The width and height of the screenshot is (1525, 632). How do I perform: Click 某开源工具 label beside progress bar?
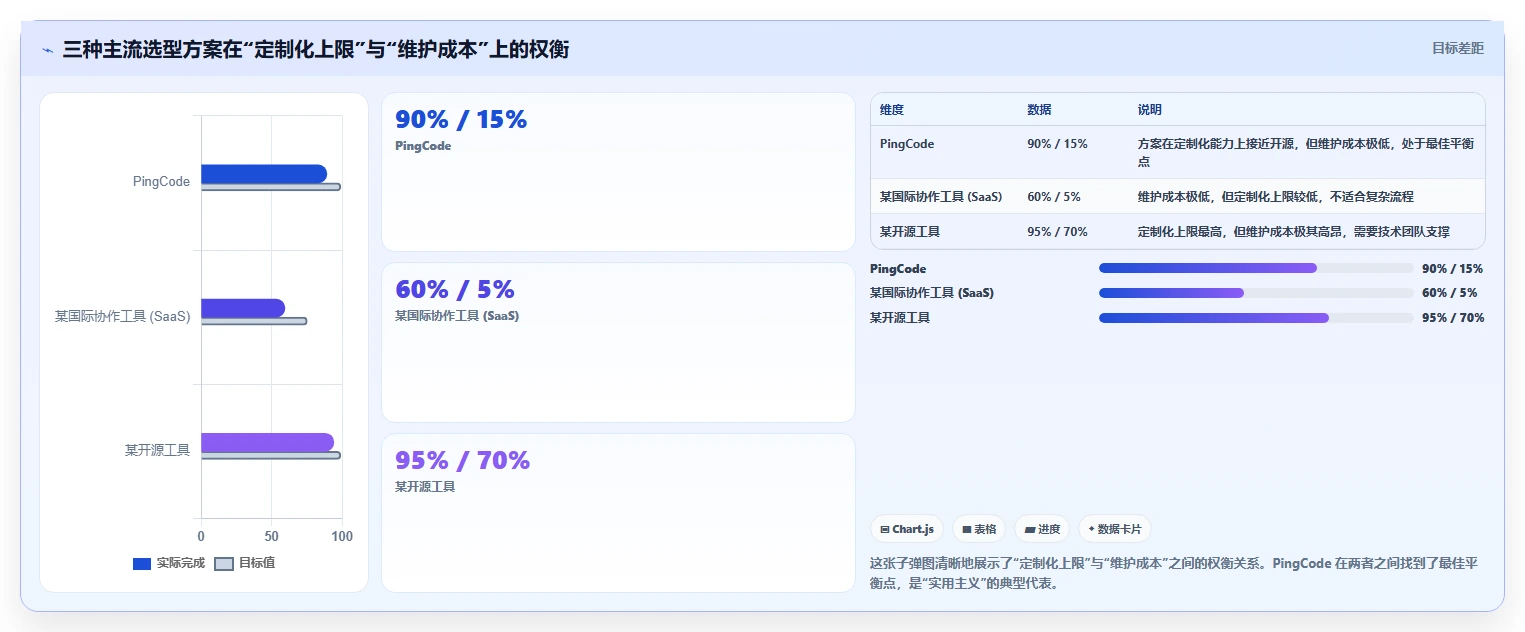[x=900, y=318]
